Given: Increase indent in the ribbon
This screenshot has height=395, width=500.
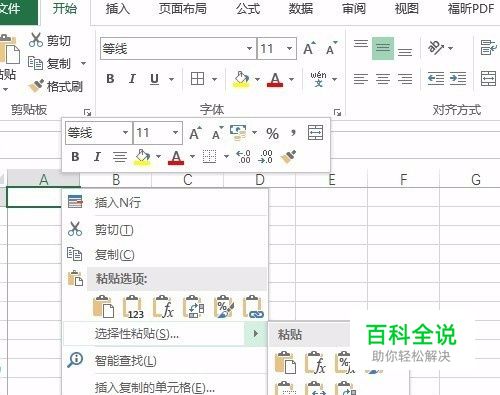Looking at the screenshot, I should (458, 79).
